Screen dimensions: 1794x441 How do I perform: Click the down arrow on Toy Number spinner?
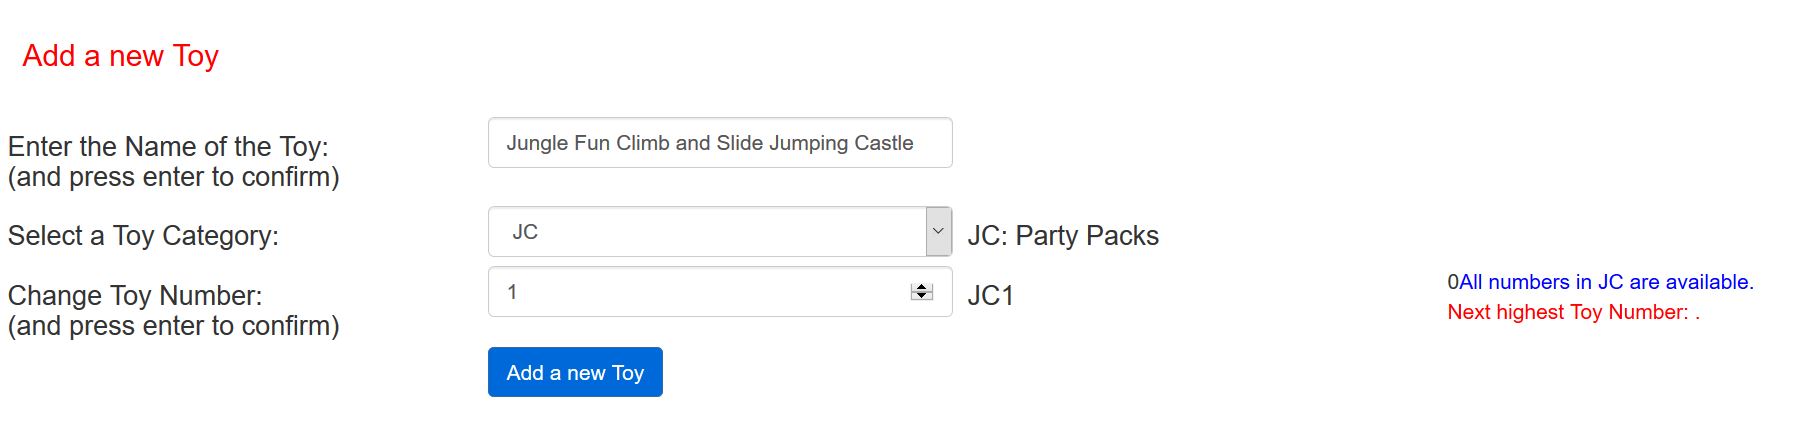[922, 296]
